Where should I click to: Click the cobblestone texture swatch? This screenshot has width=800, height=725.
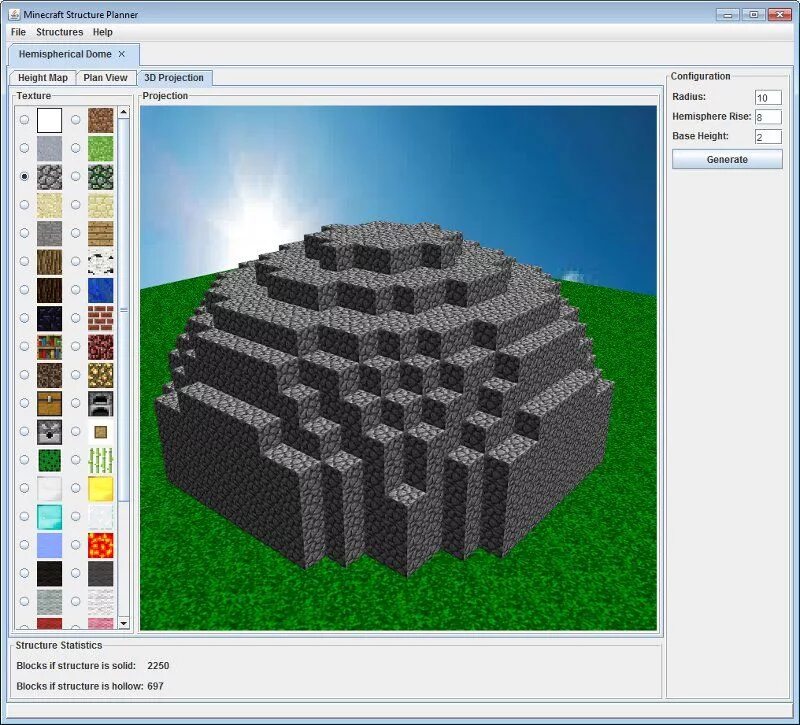point(49,177)
